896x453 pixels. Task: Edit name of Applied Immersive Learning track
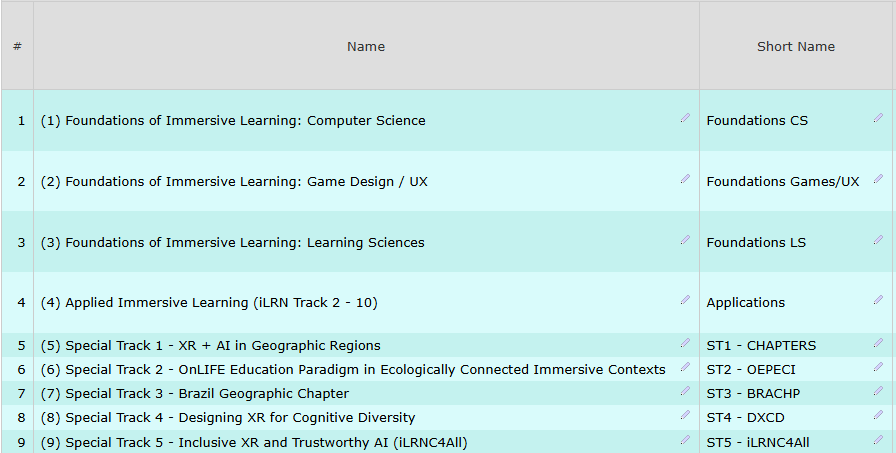tap(685, 299)
